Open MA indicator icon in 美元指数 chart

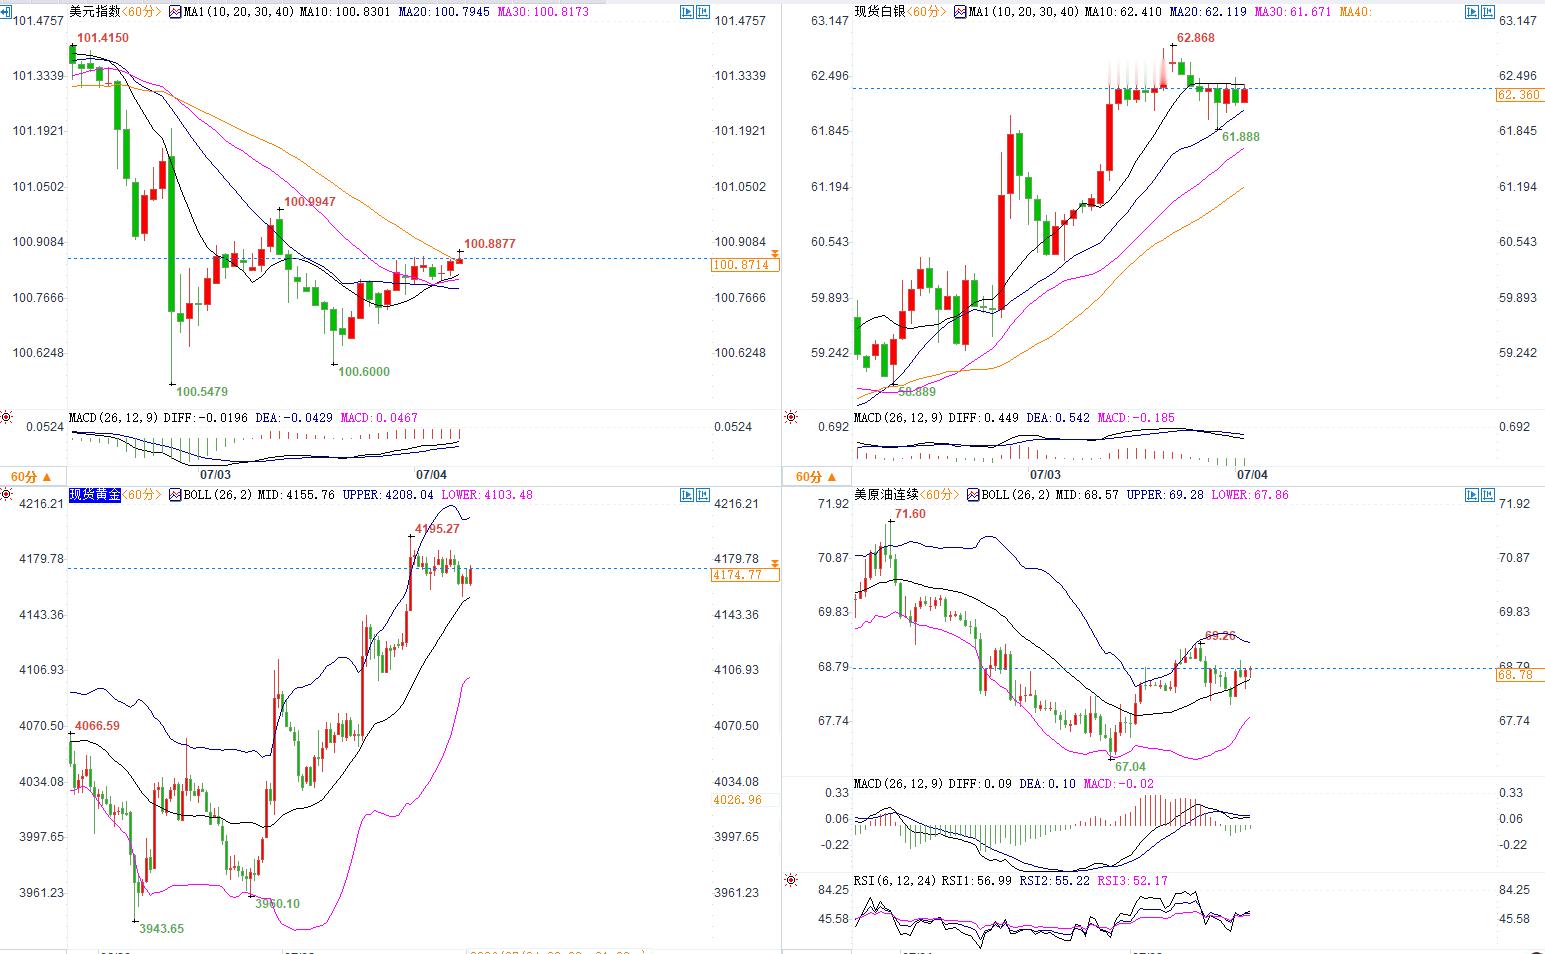click(176, 12)
